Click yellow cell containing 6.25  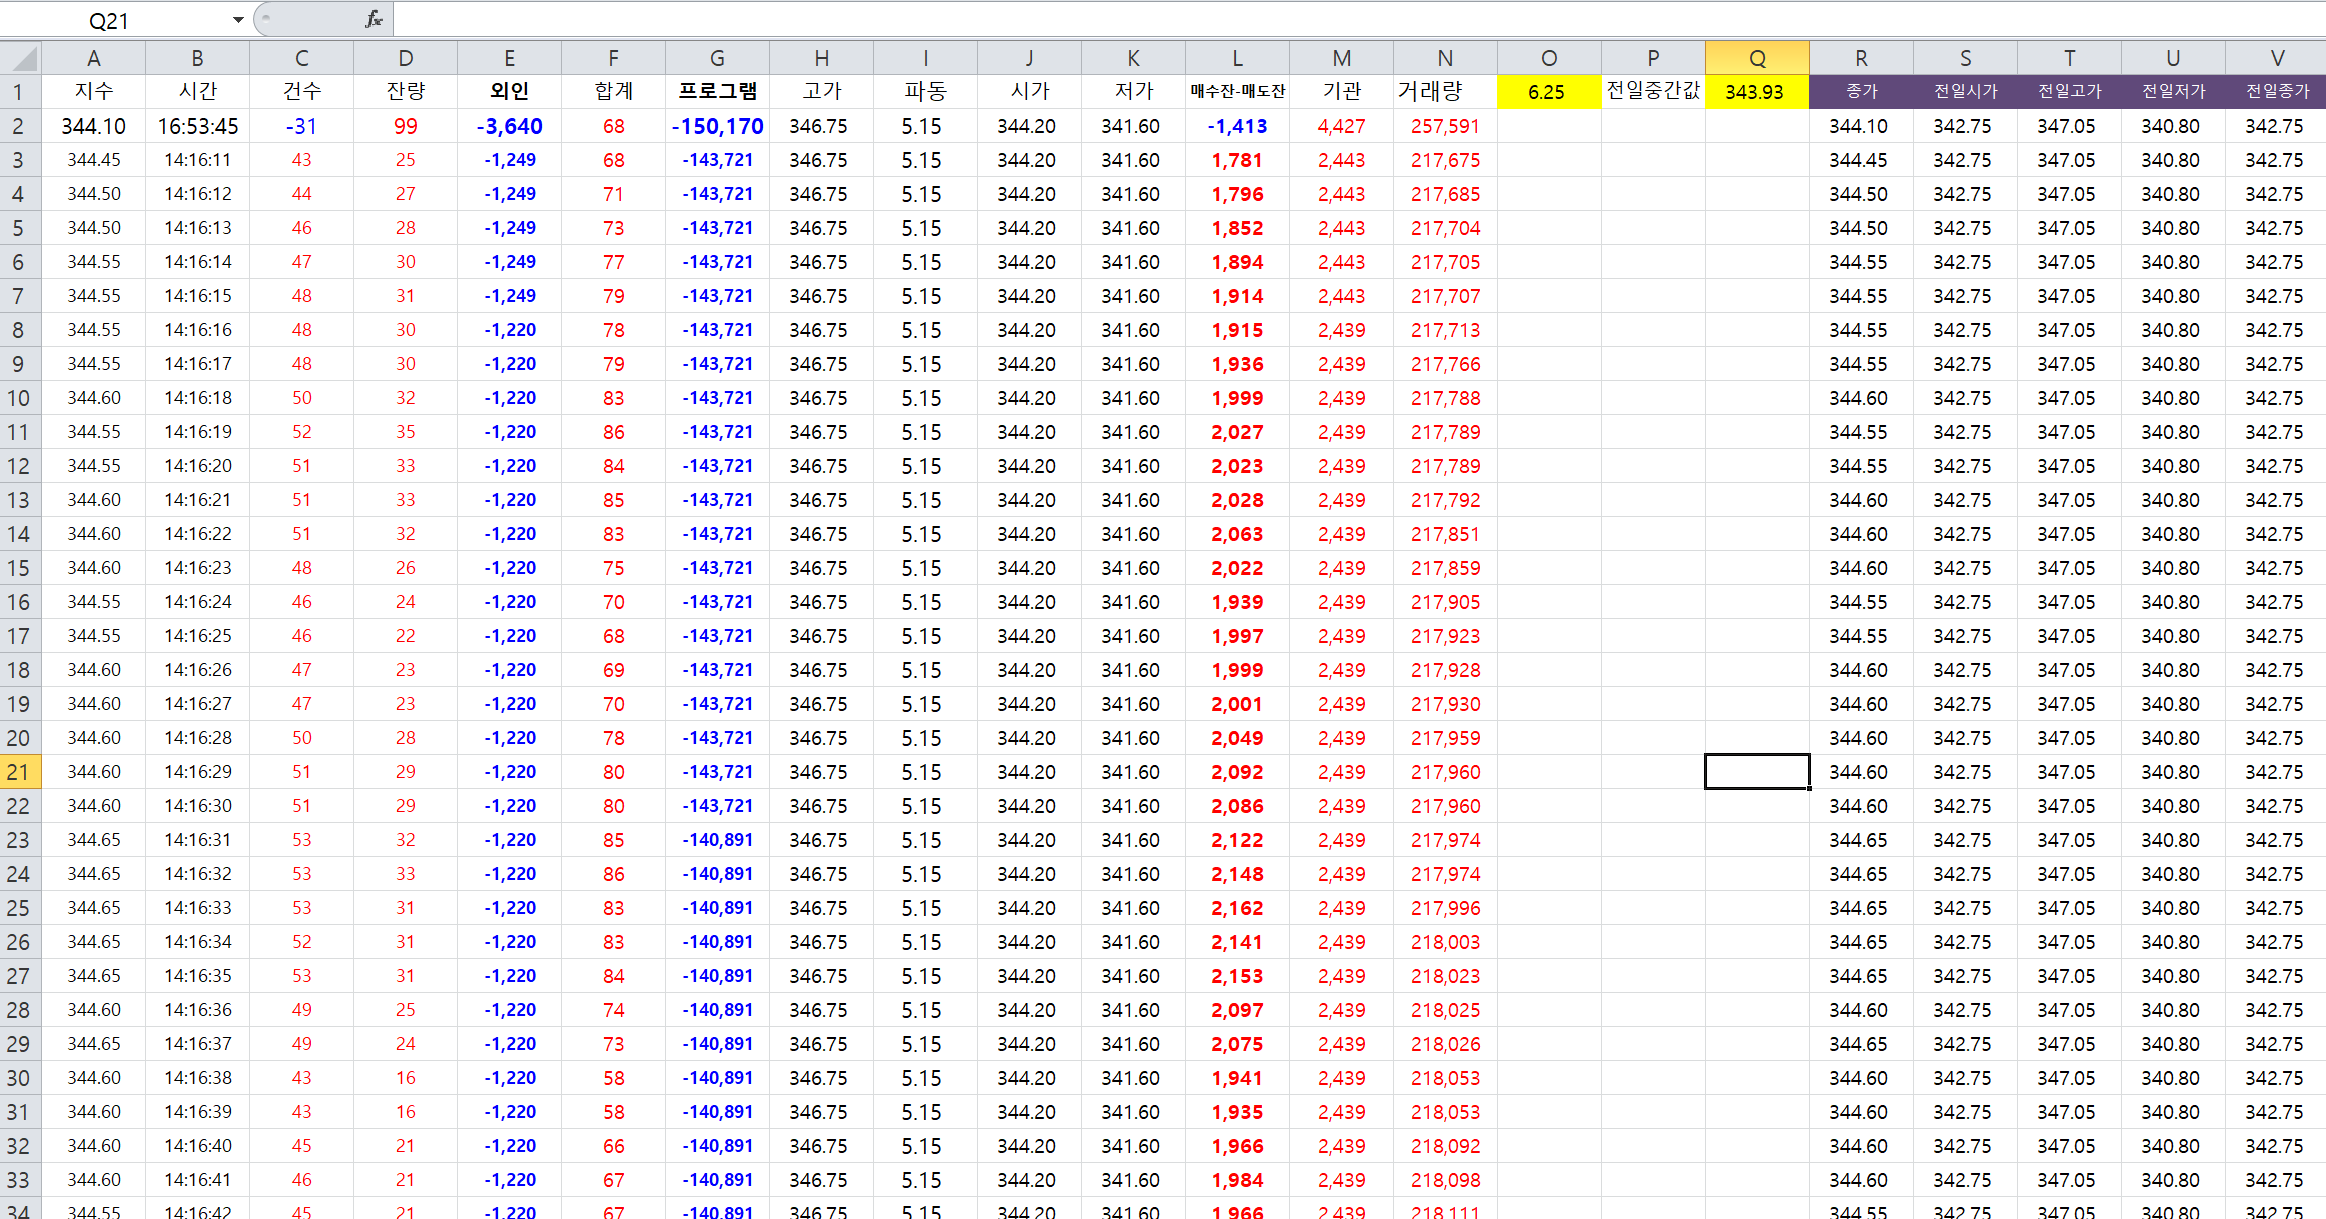[1548, 92]
